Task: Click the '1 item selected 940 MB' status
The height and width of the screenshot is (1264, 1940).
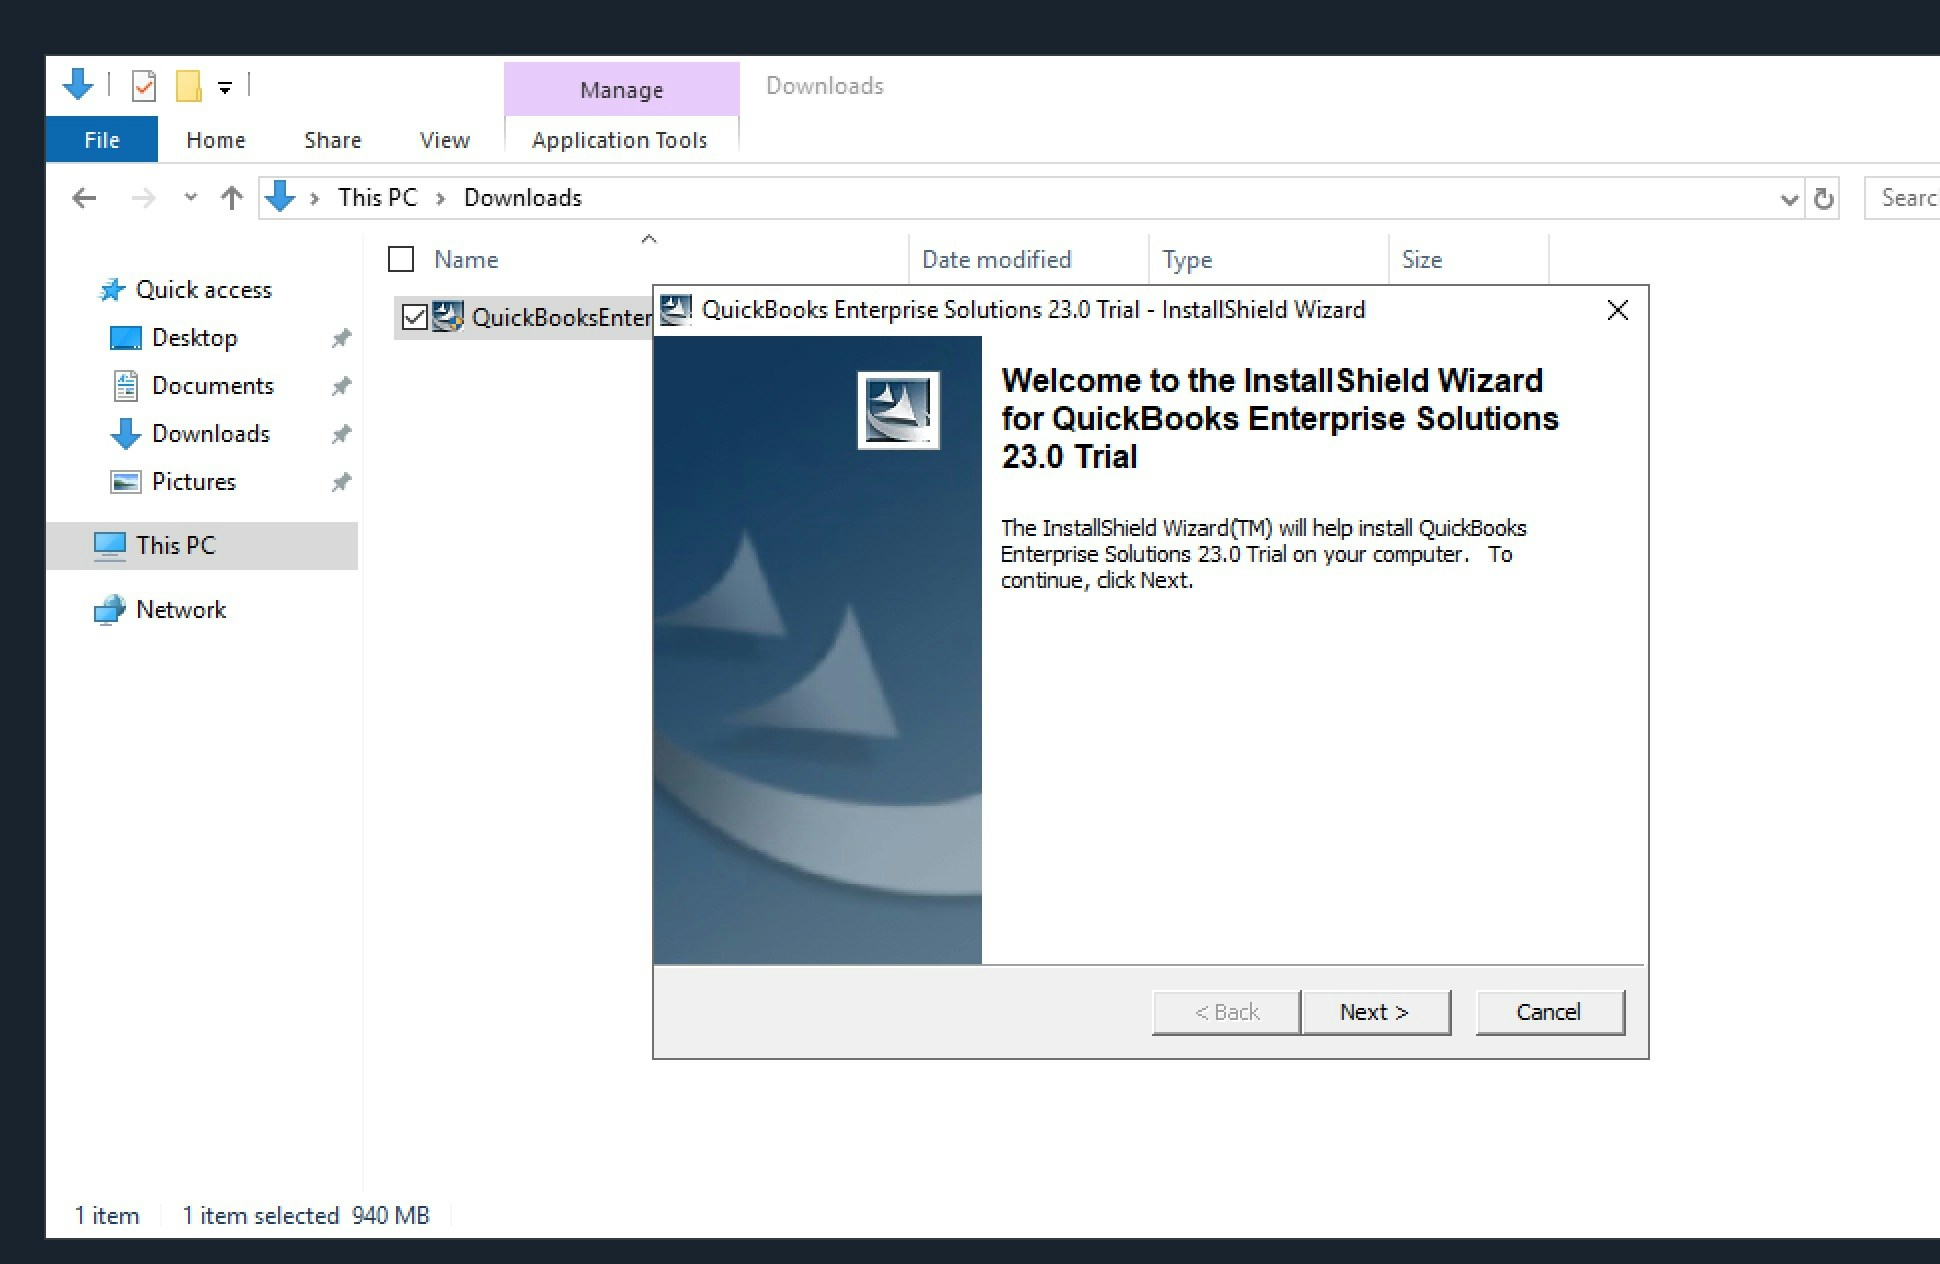Action: (x=305, y=1216)
